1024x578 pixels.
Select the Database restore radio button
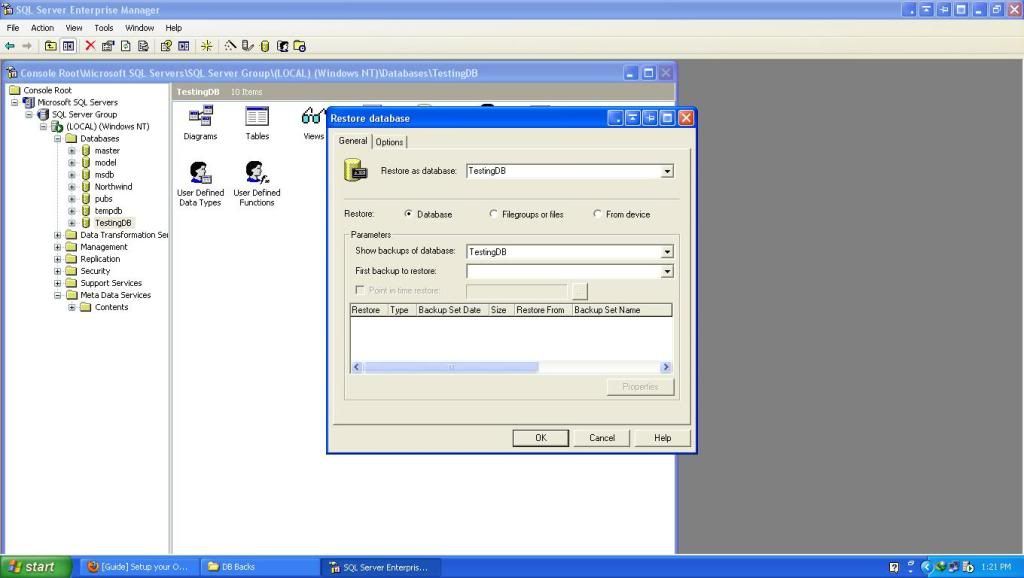tap(409, 214)
